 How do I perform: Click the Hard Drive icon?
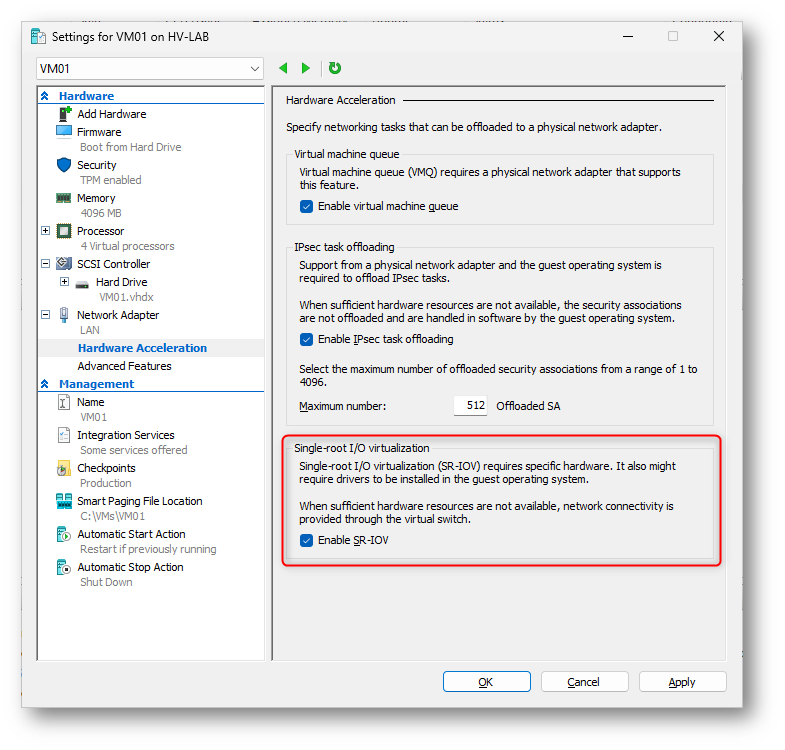click(82, 284)
